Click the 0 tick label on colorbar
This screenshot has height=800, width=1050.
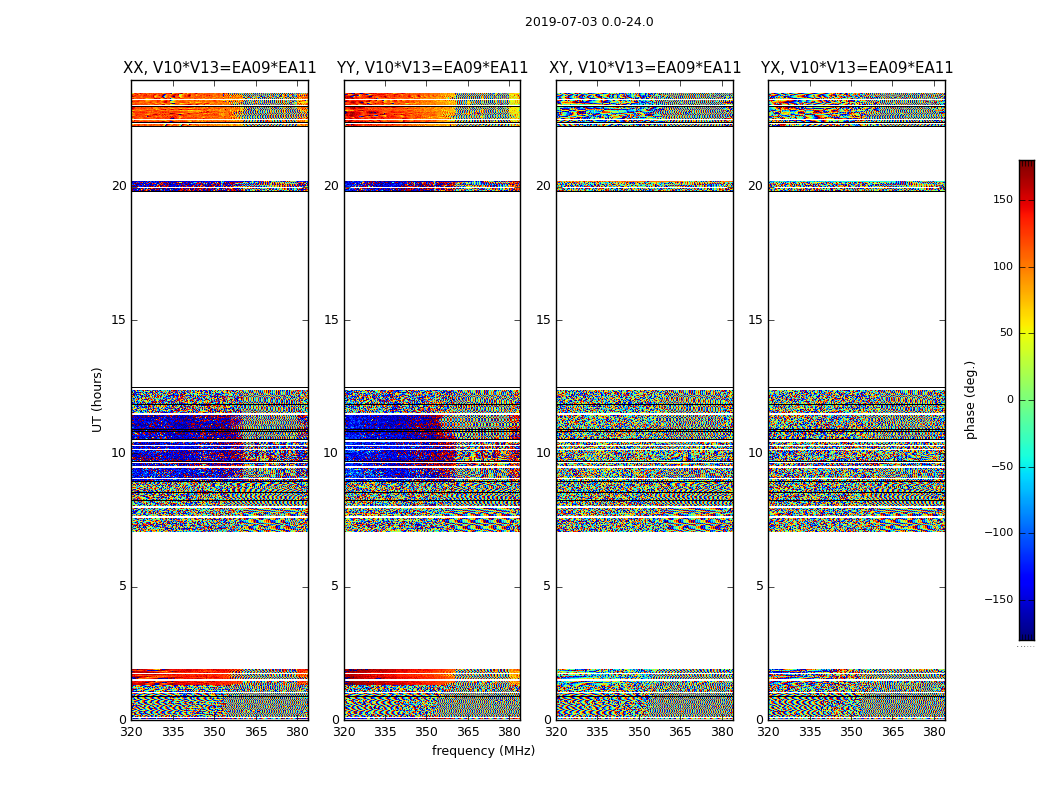pos(1010,400)
